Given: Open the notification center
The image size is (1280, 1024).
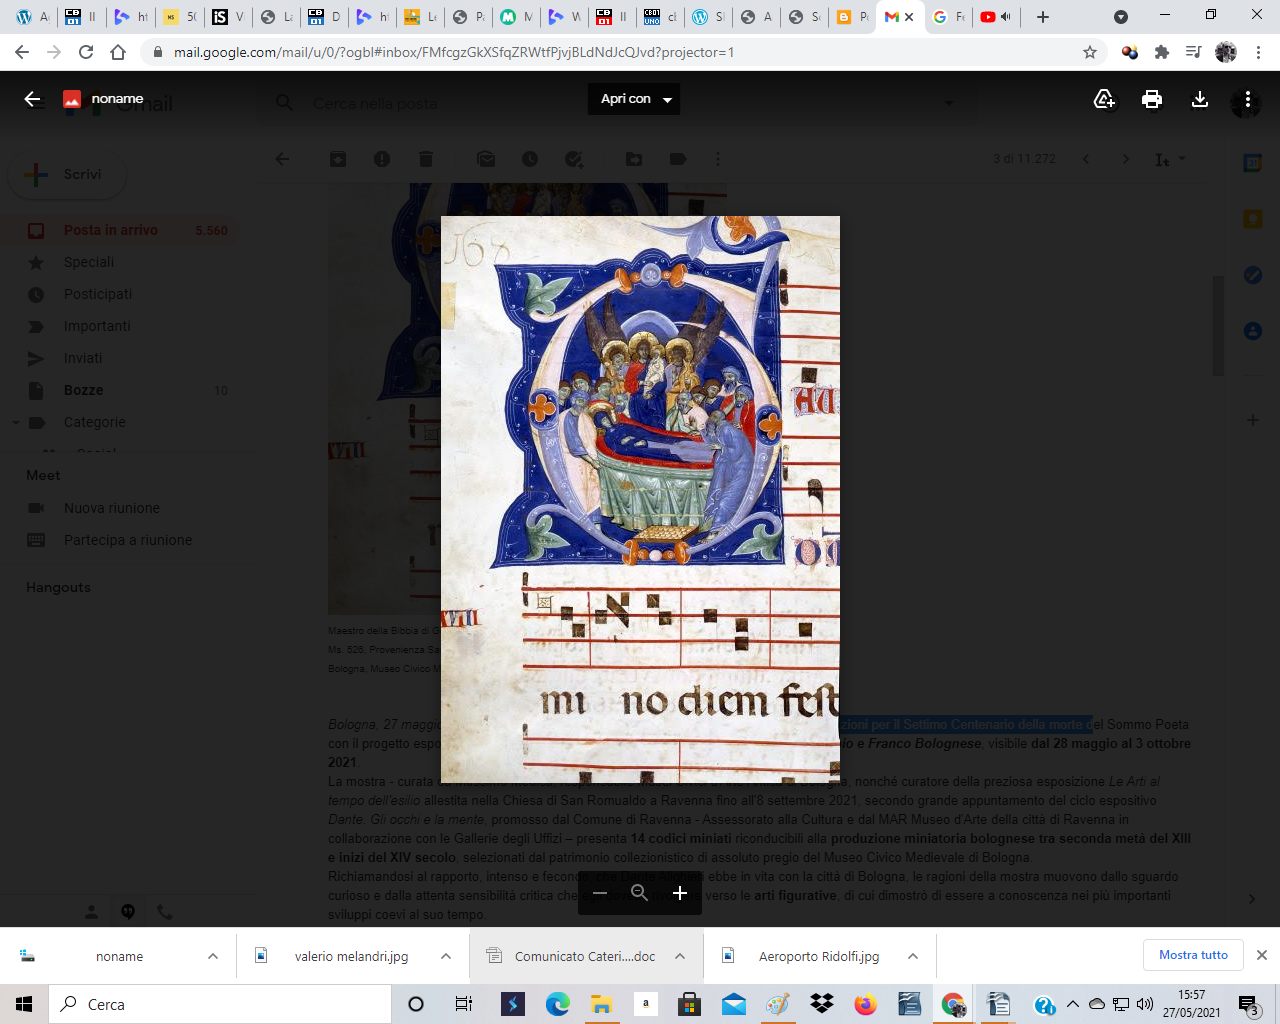Looking at the screenshot, I should (x=1249, y=1005).
